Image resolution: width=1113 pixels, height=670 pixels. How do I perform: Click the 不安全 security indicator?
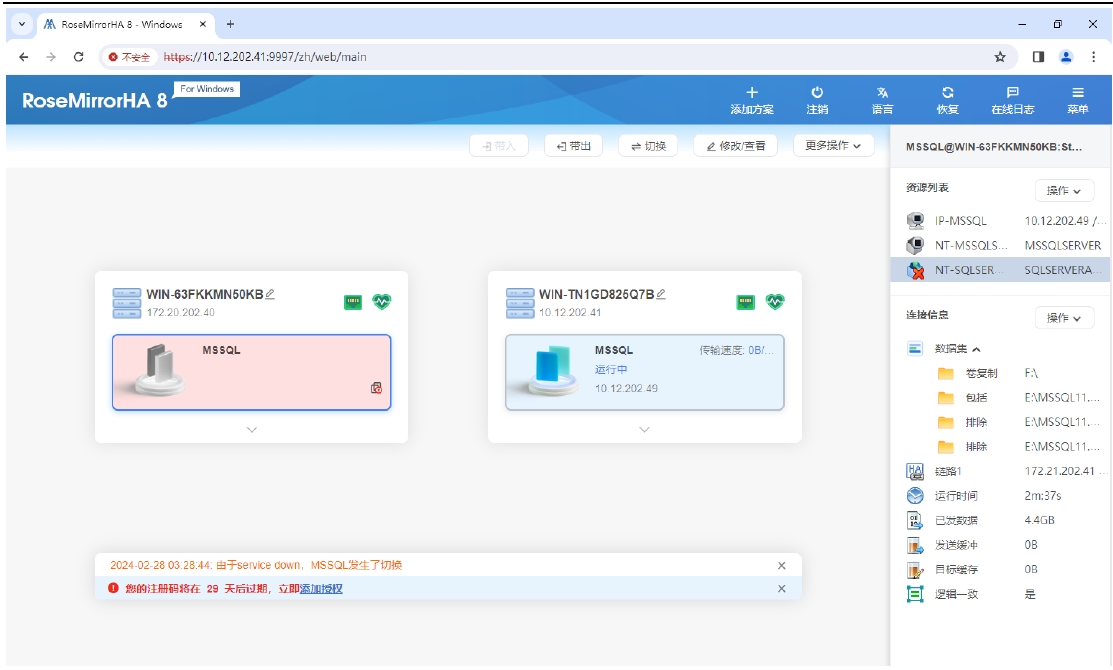129,57
